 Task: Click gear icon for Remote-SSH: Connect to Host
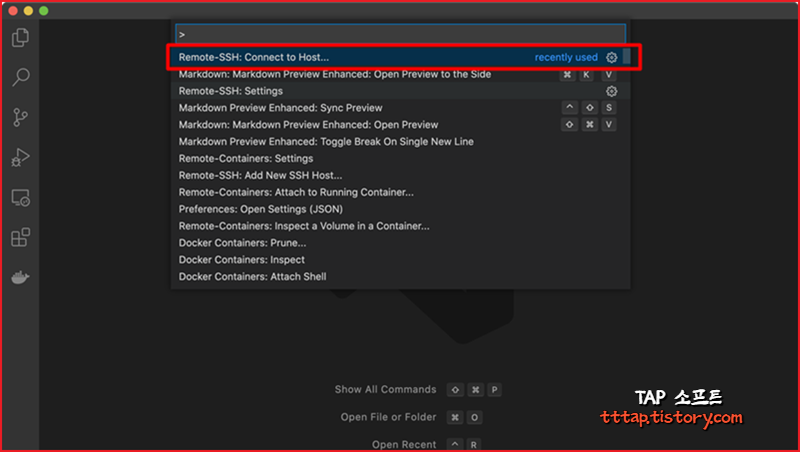[x=611, y=57]
